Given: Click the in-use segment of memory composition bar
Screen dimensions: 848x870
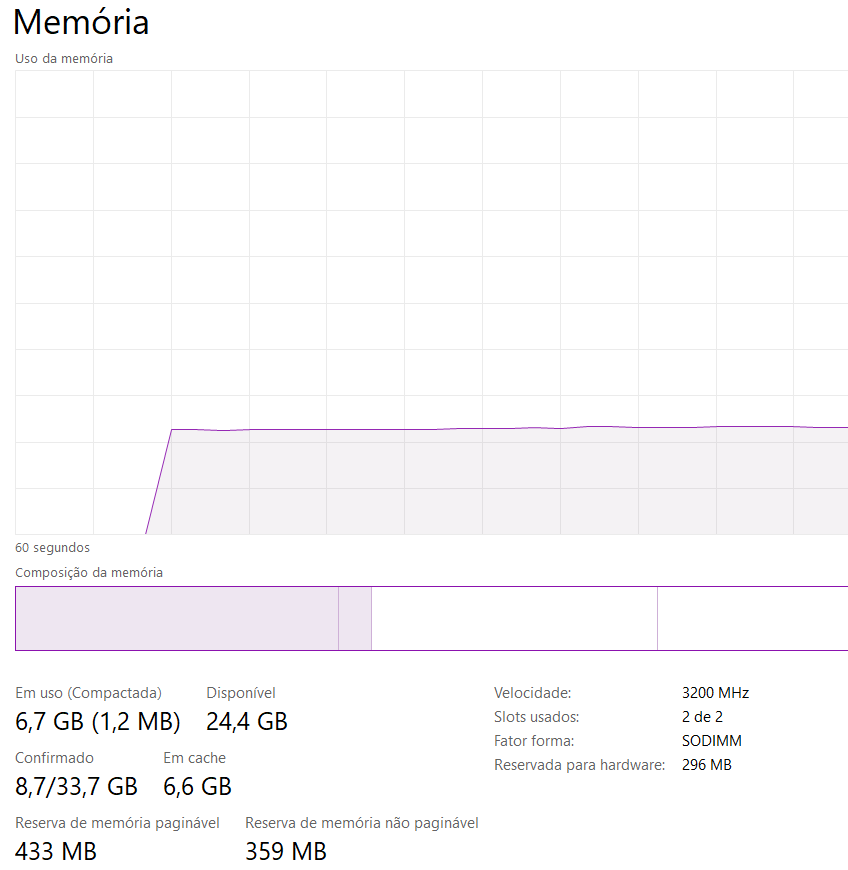Looking at the screenshot, I should point(177,618).
